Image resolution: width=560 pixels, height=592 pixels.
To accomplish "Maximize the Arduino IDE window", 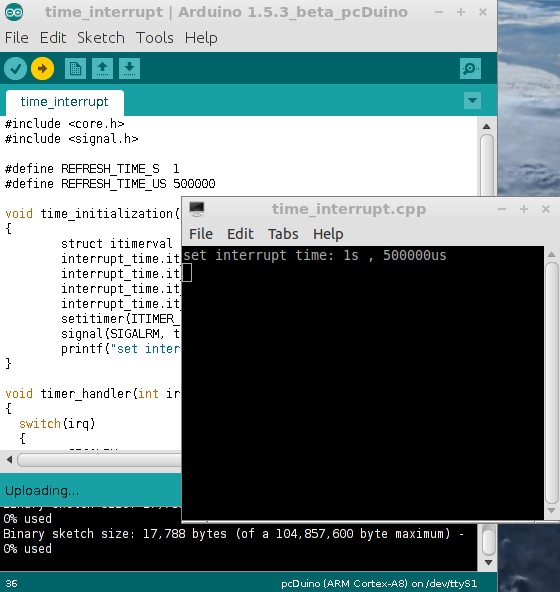I will point(461,12).
